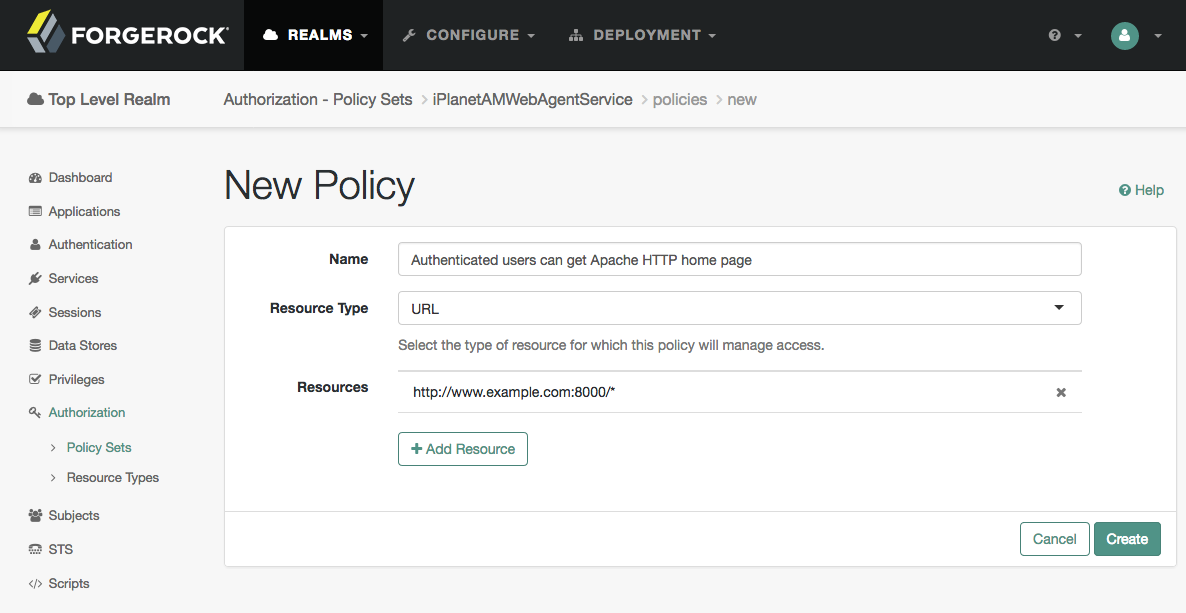Click the Top Level Realm cloud icon
The image size is (1186, 613).
(x=35, y=99)
